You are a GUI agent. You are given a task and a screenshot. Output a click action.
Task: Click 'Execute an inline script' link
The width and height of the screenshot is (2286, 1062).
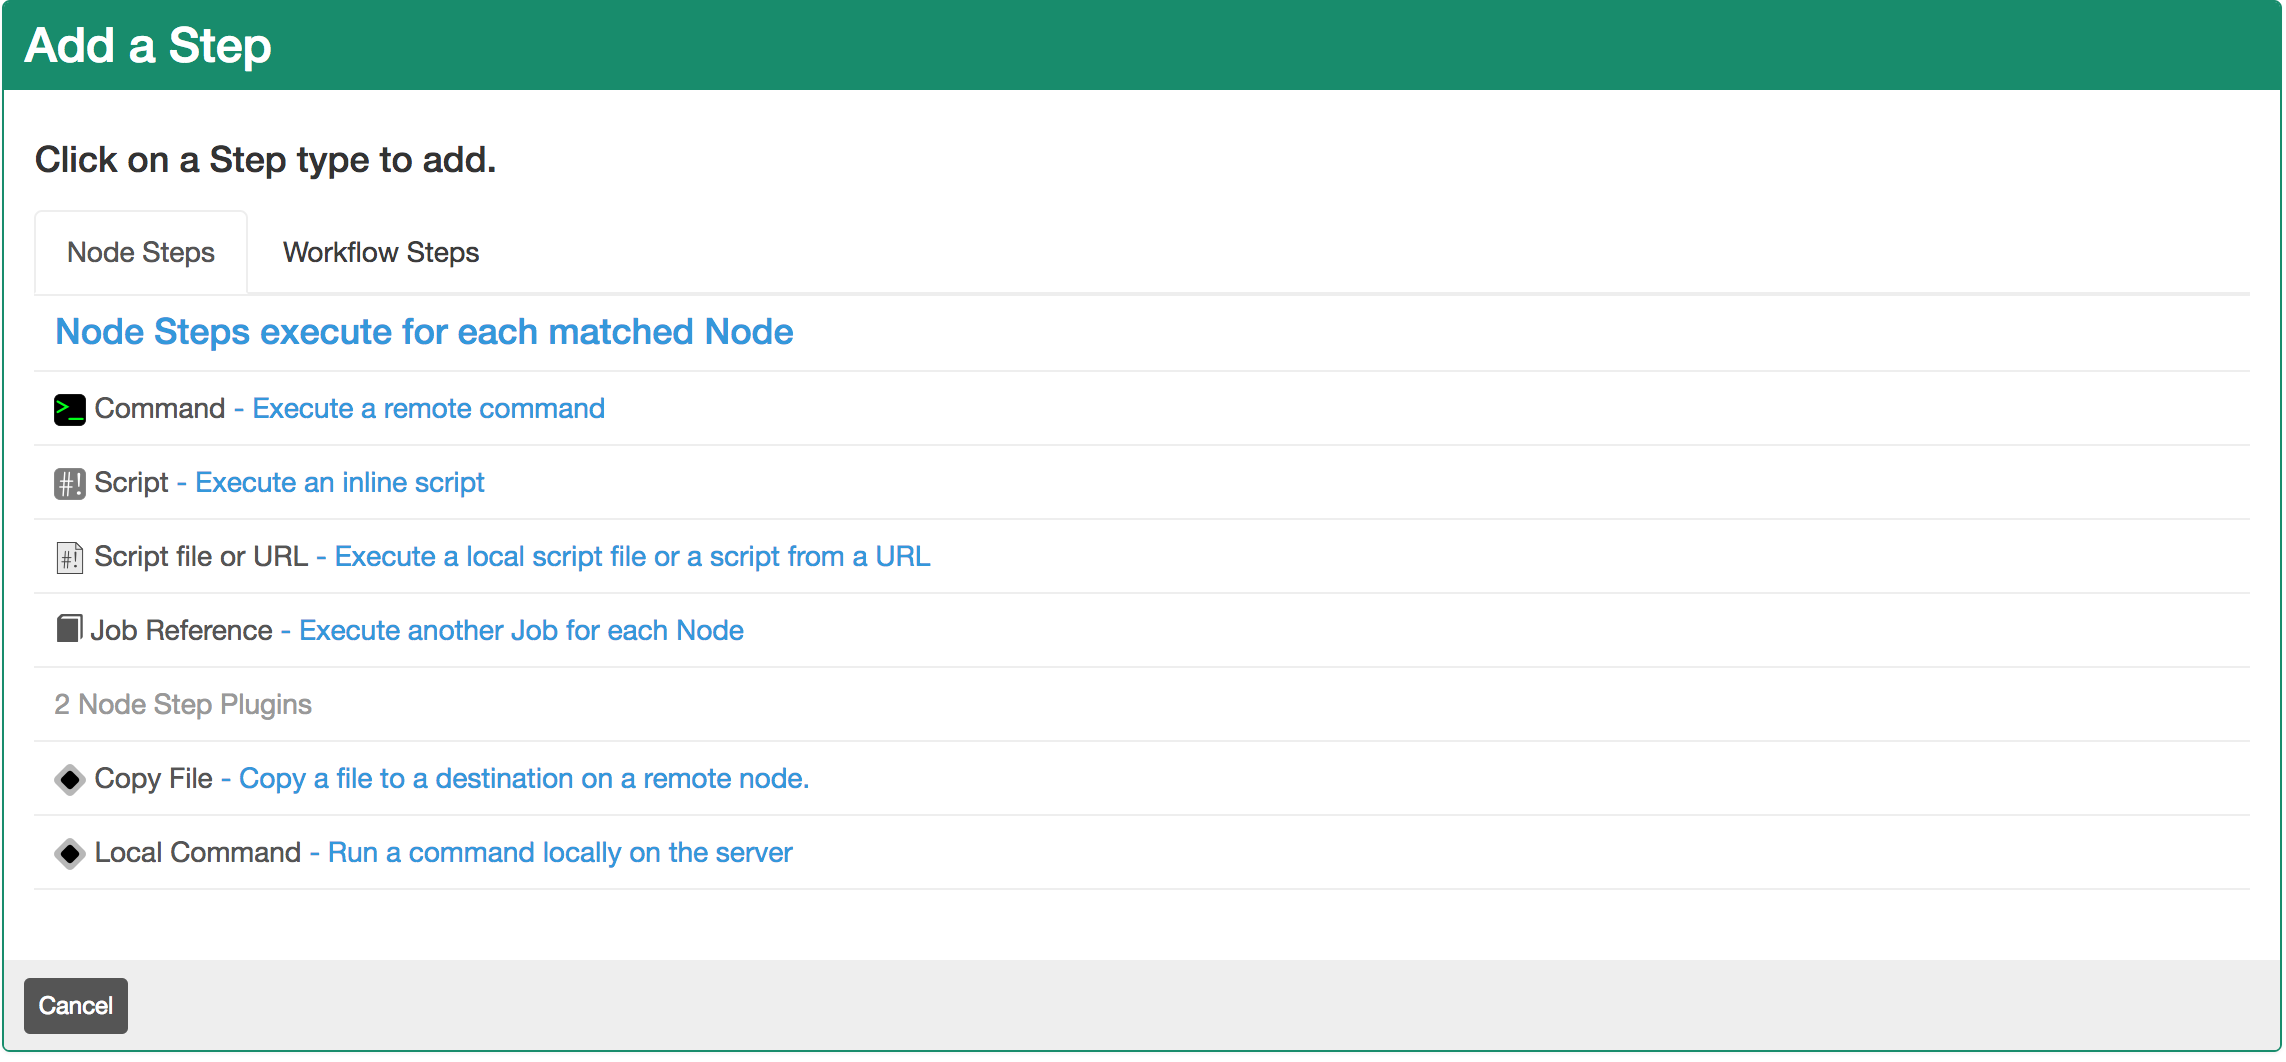tap(338, 483)
